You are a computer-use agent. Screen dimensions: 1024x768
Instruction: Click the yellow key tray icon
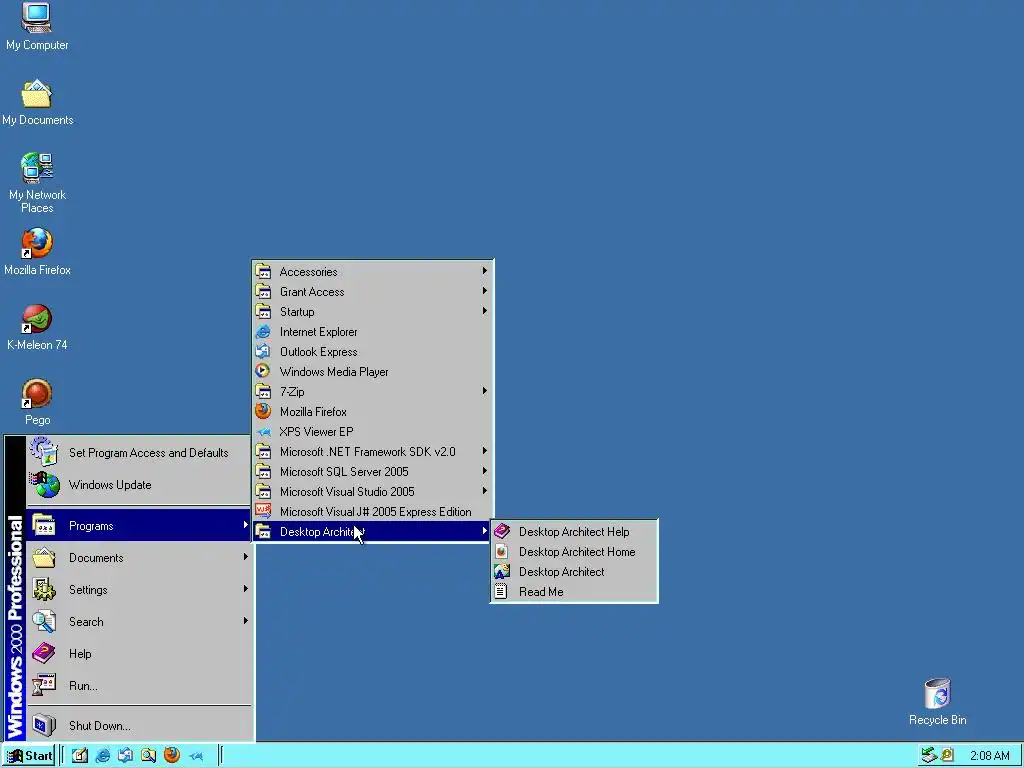coord(947,756)
